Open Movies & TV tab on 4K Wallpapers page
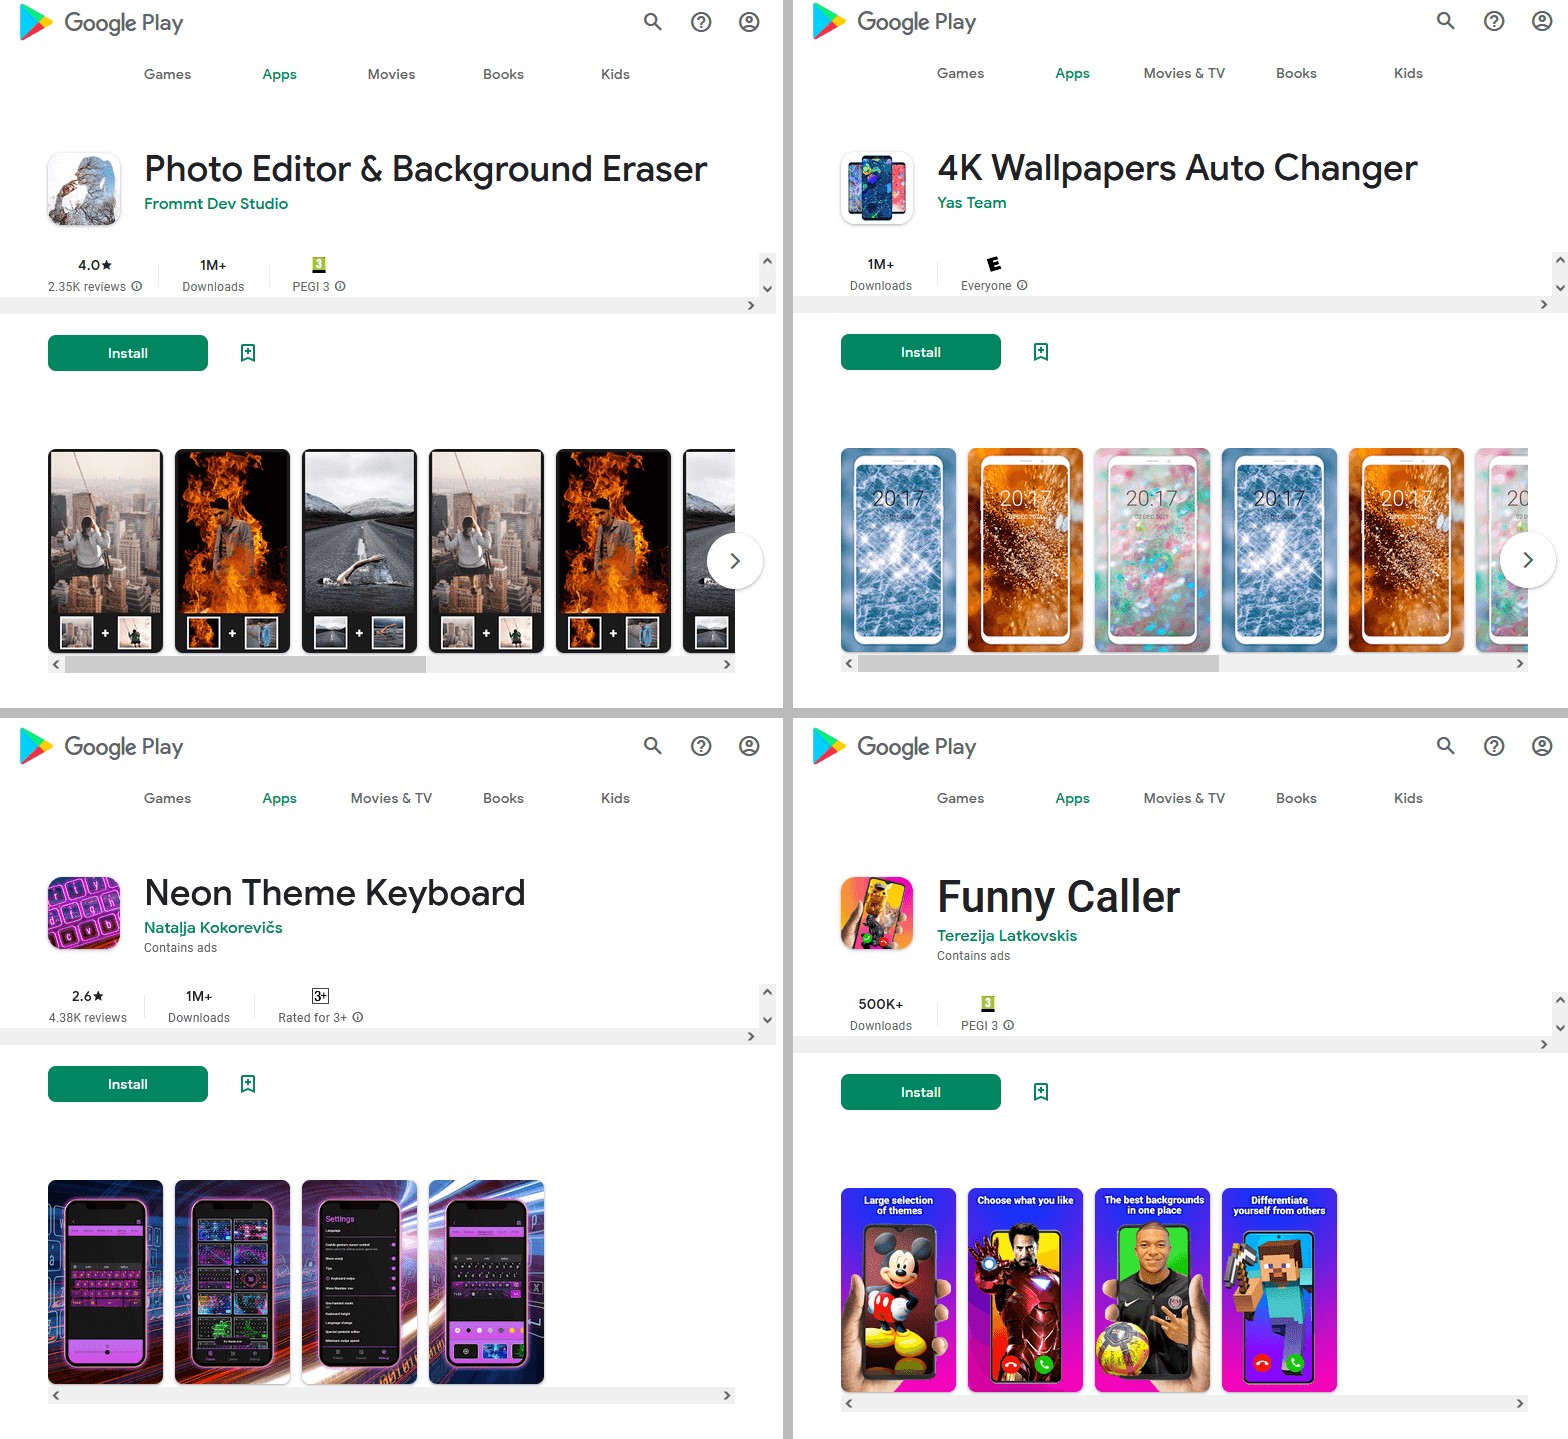This screenshot has height=1439, width=1568. (x=1184, y=73)
